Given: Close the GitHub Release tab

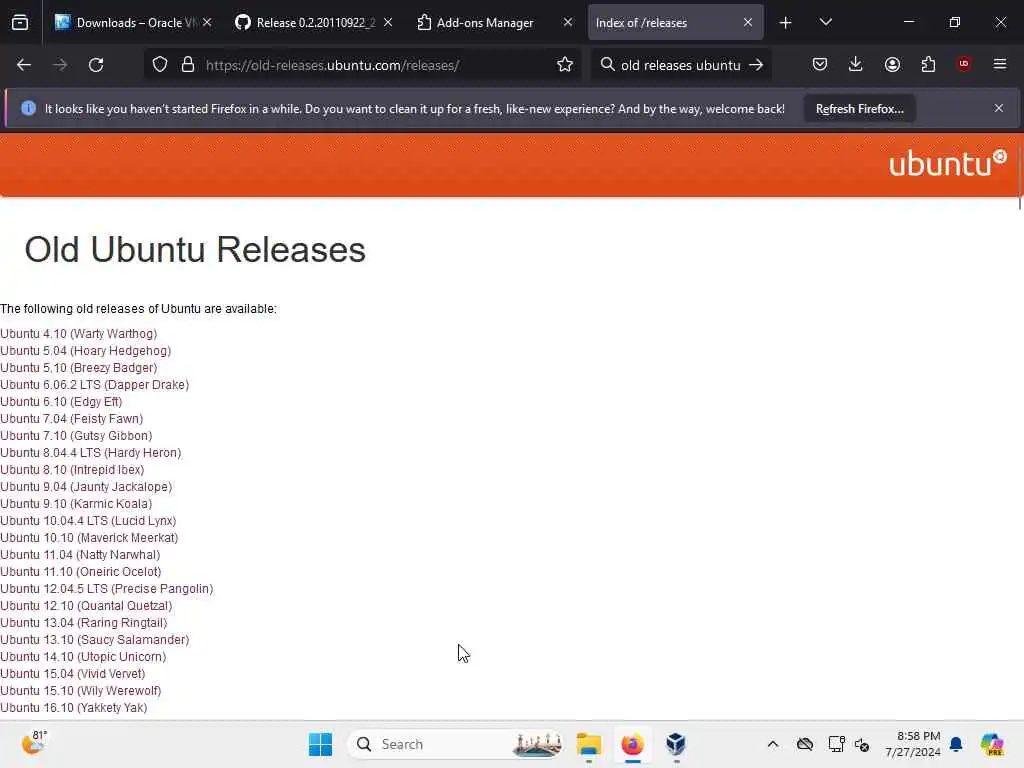Looking at the screenshot, I should click(x=388, y=23).
